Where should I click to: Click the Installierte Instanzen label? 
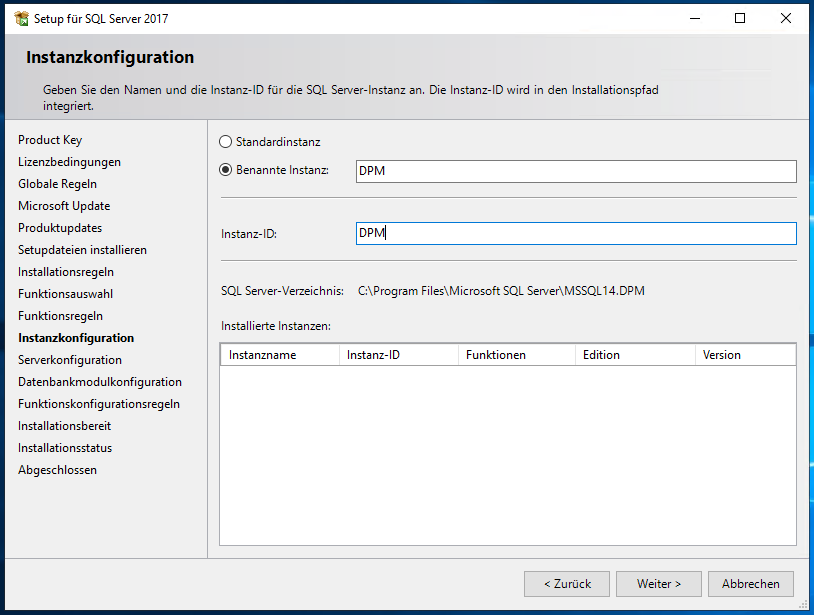[x=276, y=326]
